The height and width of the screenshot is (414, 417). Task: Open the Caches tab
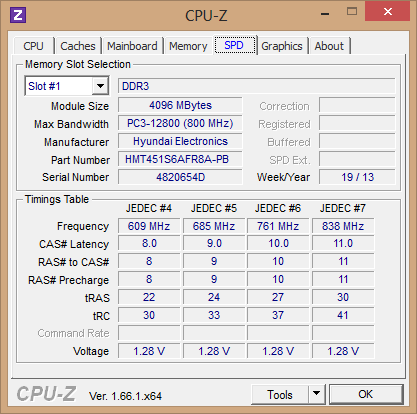coord(78,46)
